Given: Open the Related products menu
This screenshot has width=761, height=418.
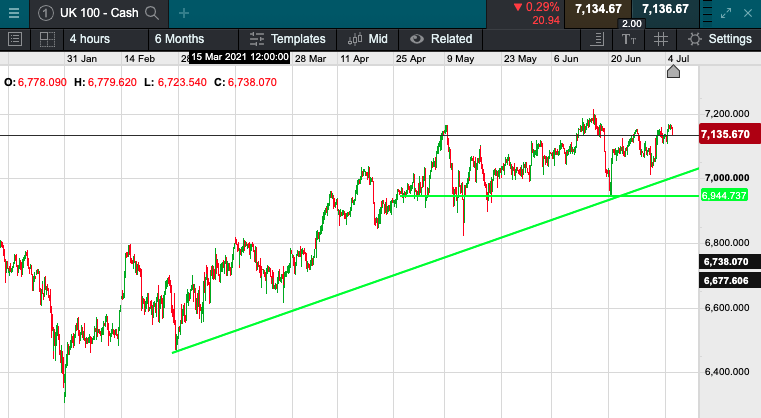Looking at the screenshot, I should click(441, 39).
